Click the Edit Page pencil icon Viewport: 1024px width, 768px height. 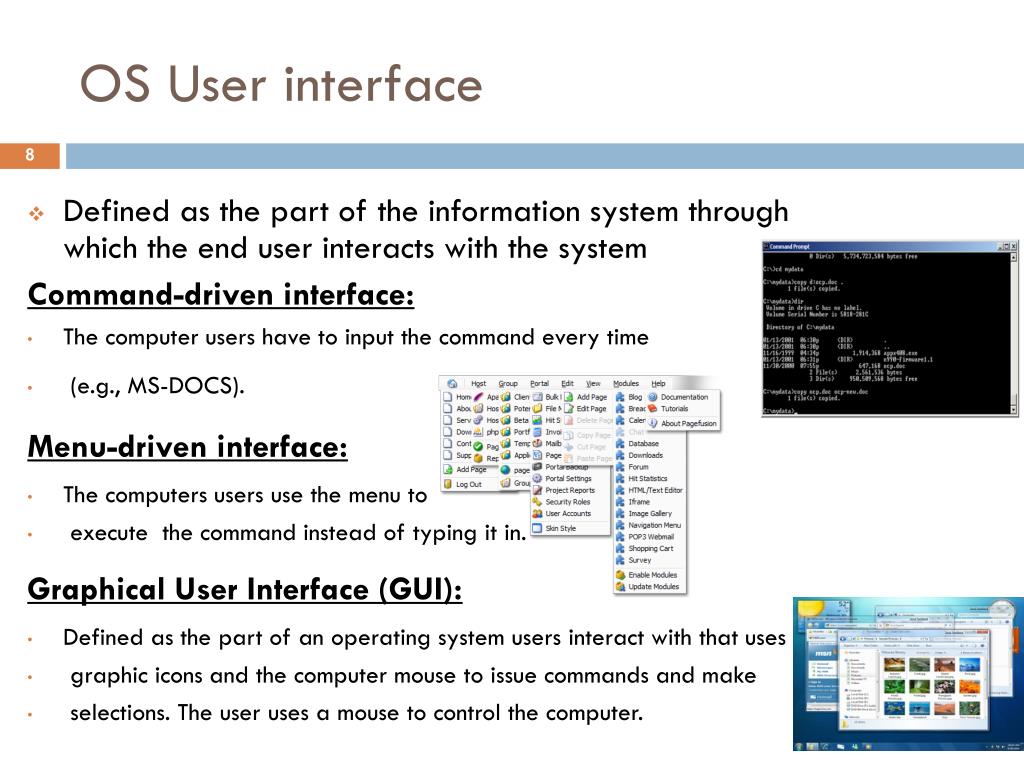click(569, 408)
